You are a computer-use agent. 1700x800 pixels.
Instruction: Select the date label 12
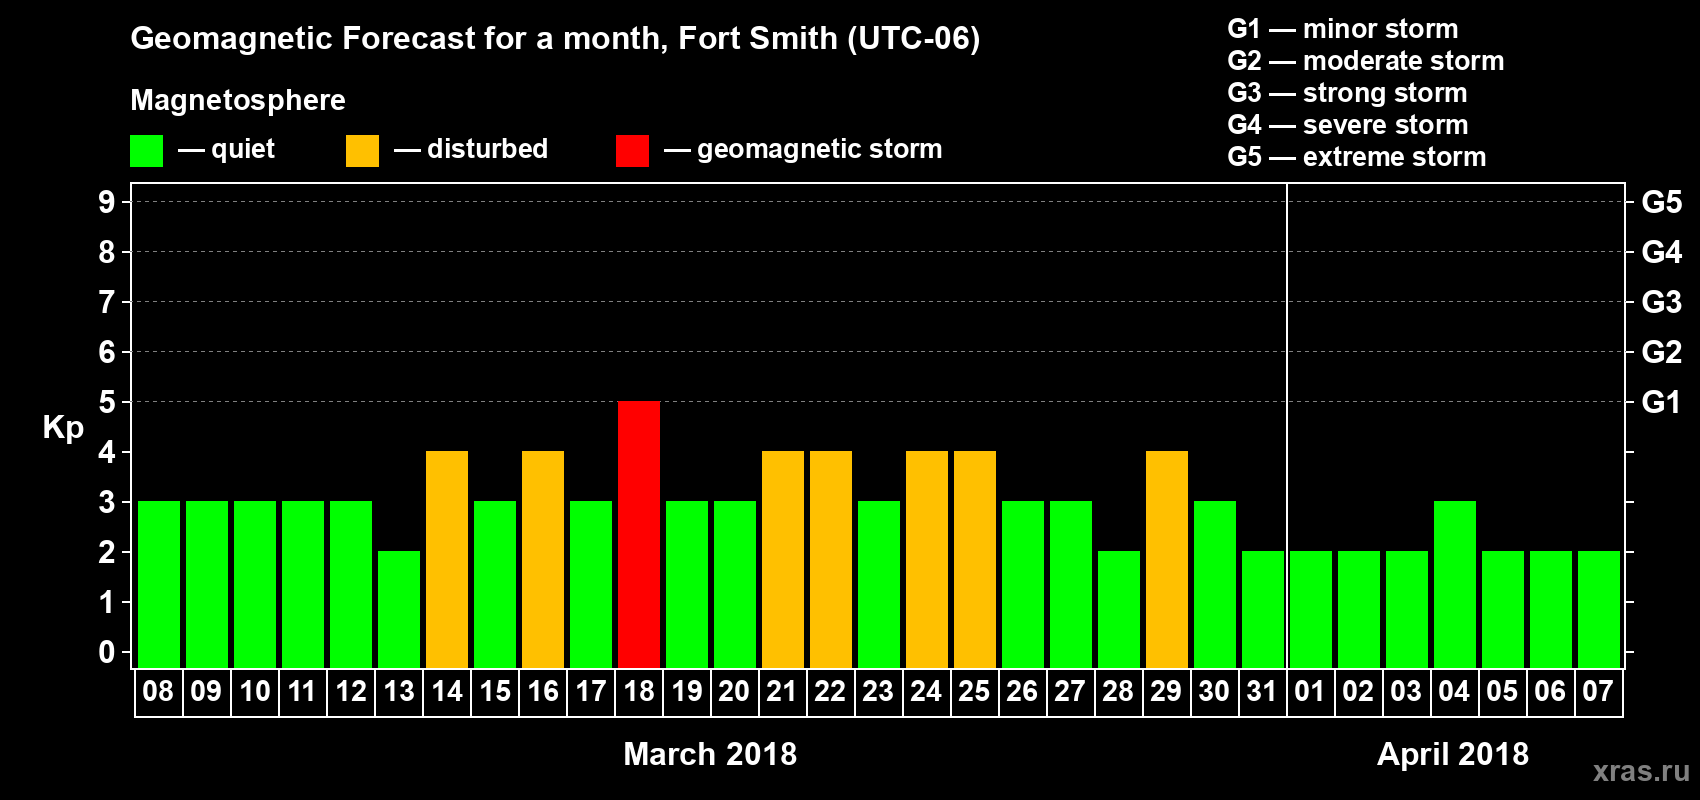tap(350, 691)
